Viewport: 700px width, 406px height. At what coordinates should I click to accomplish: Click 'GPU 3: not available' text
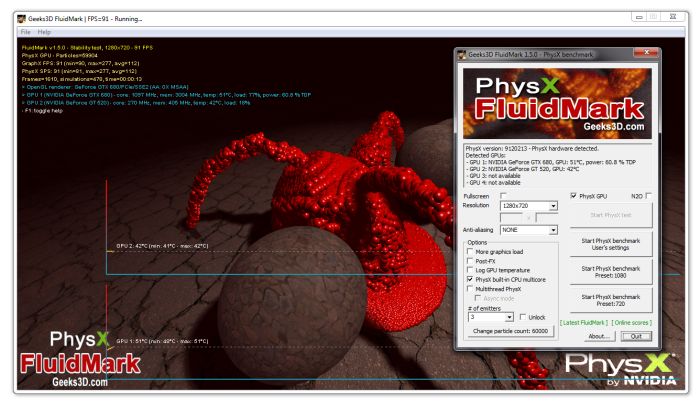[493, 176]
